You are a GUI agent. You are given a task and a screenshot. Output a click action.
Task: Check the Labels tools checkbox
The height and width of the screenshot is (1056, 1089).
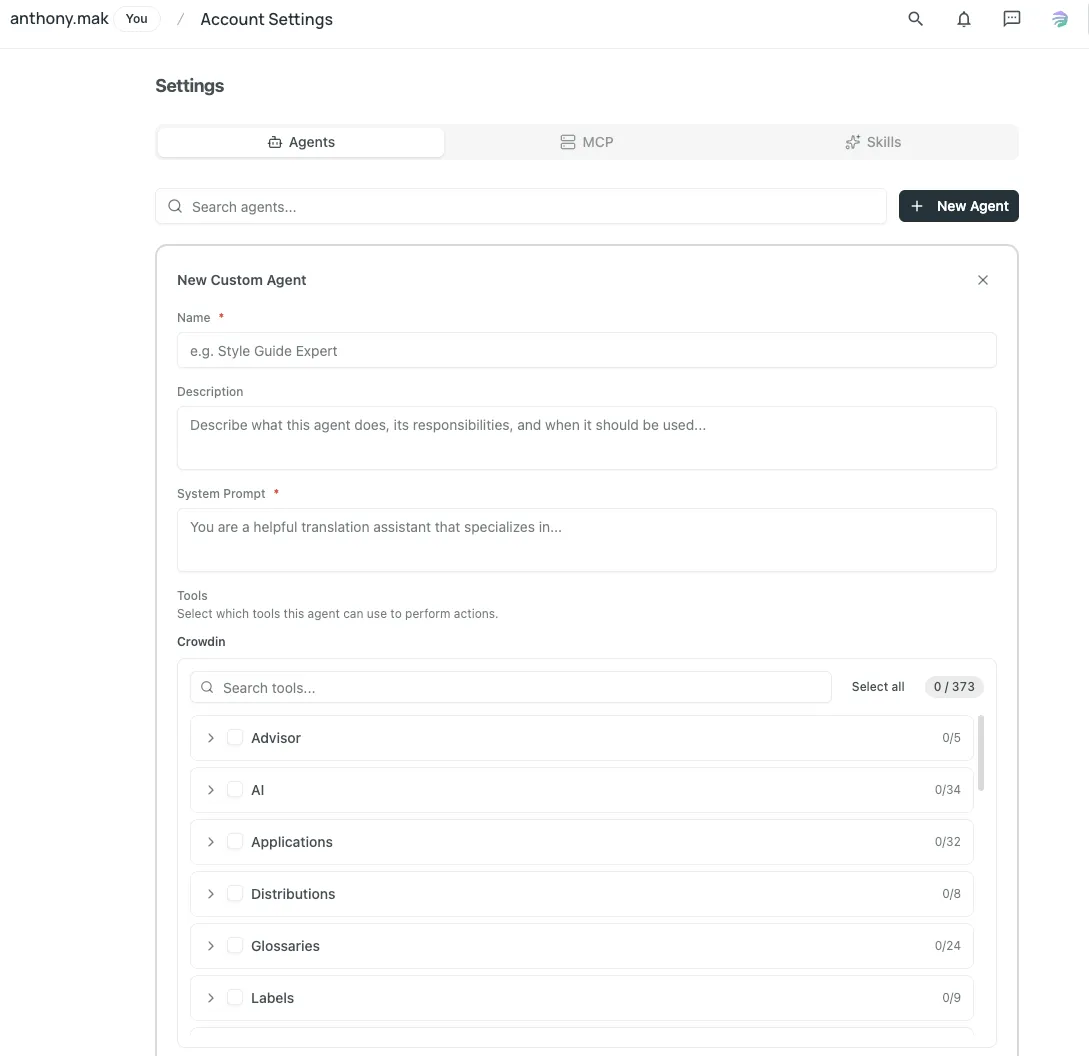click(235, 998)
